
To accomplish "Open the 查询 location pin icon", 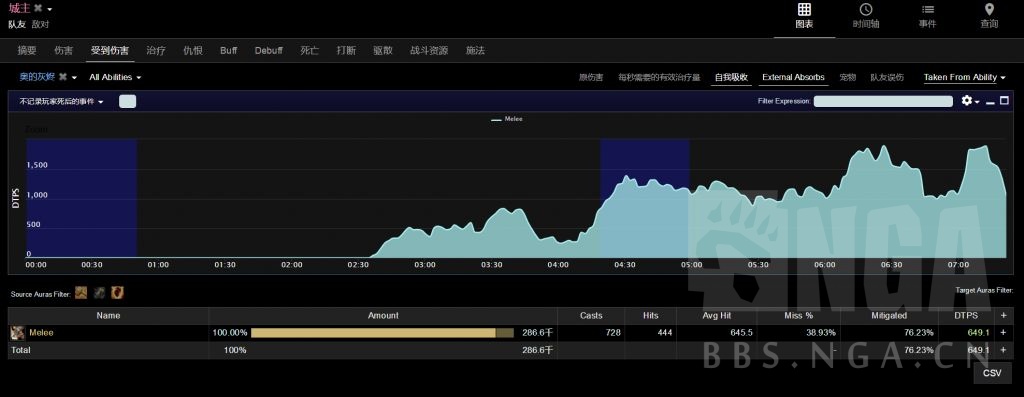I will point(989,10).
